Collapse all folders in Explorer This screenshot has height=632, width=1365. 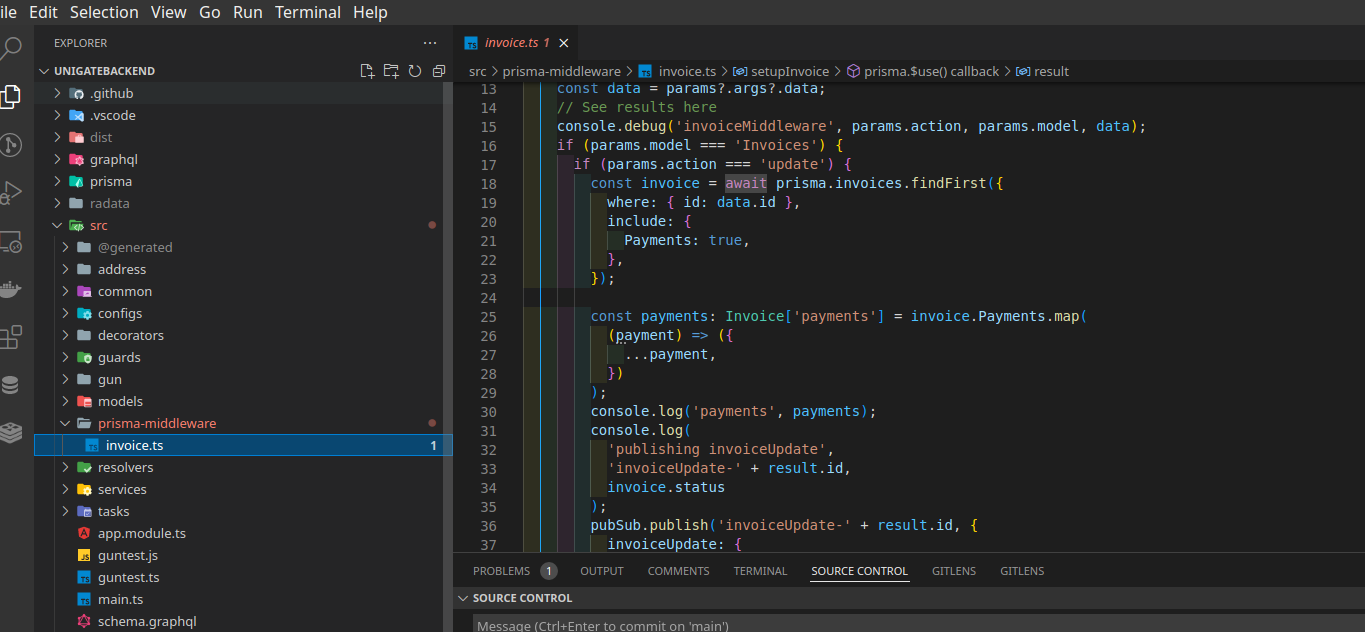pyautogui.click(x=438, y=71)
